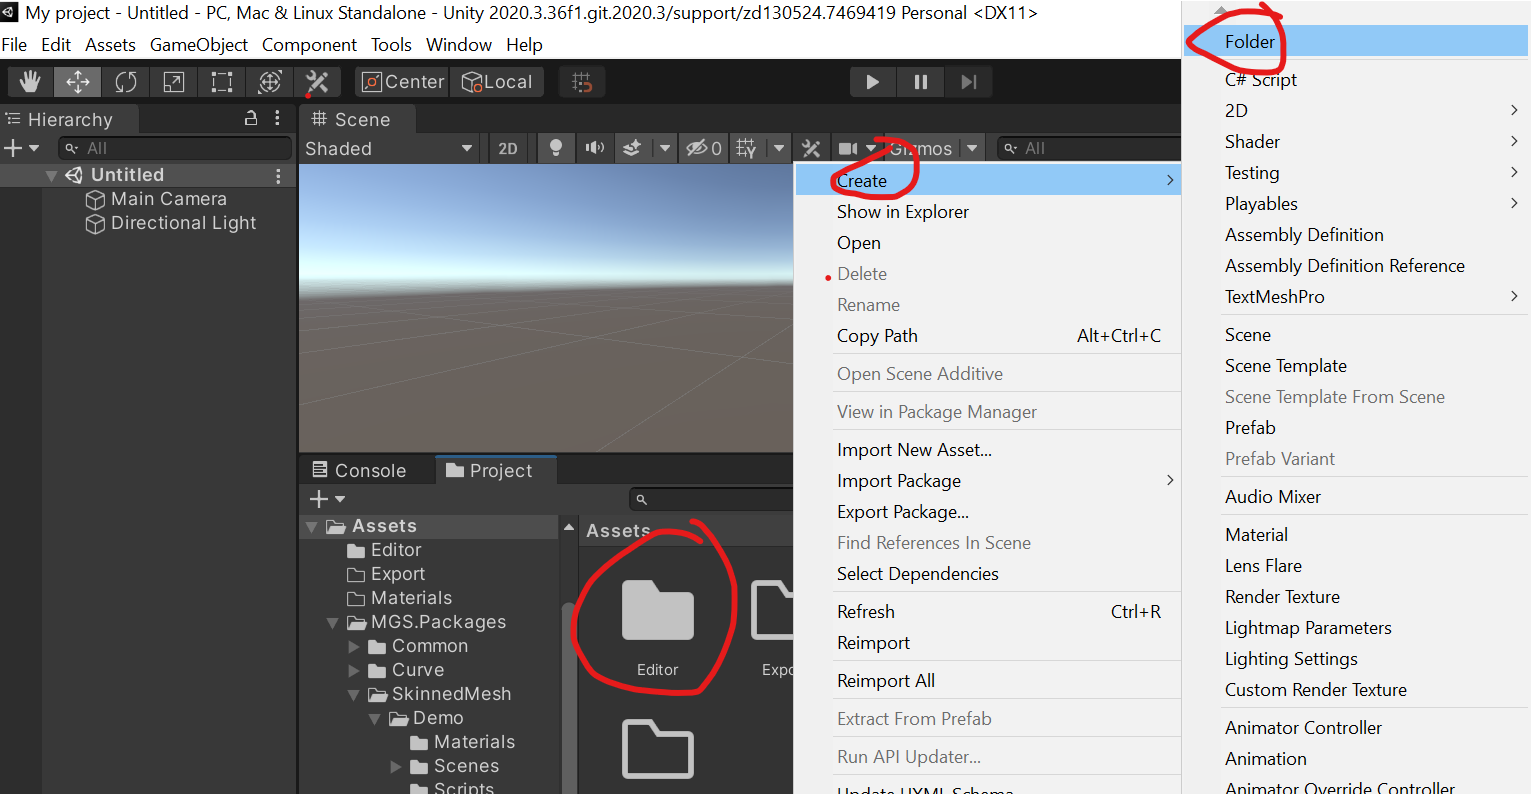The height and width of the screenshot is (794, 1531).
Task: Open the Component menu
Action: point(309,45)
